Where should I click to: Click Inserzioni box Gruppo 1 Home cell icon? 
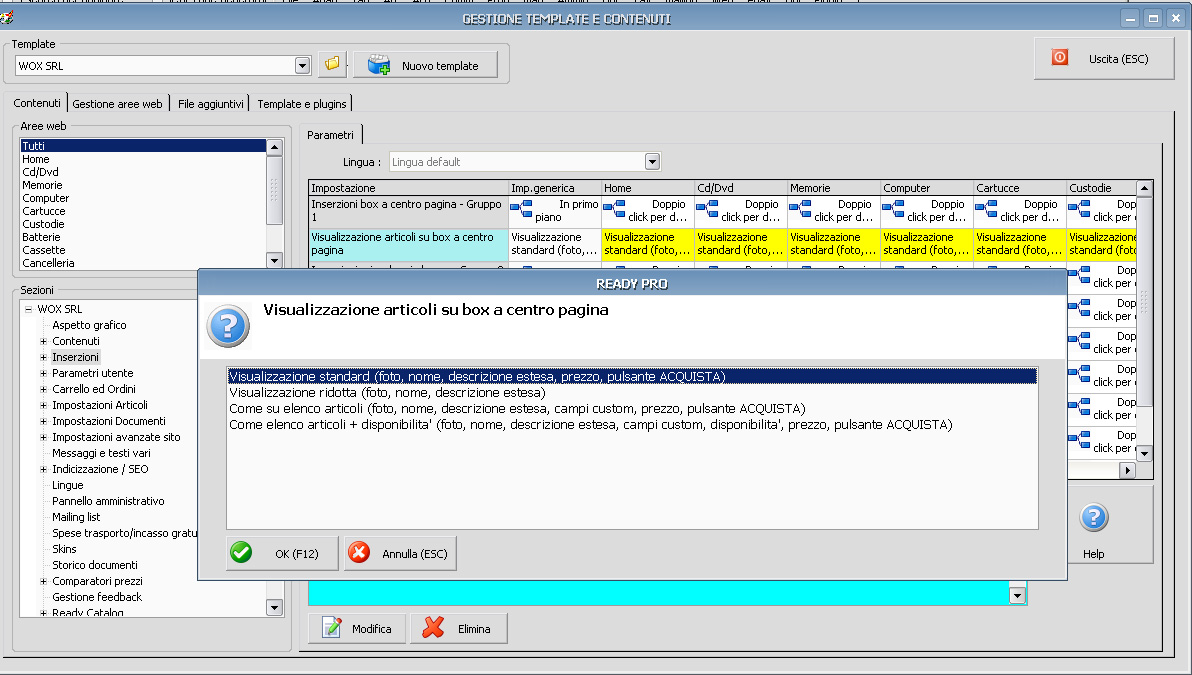[613, 207]
